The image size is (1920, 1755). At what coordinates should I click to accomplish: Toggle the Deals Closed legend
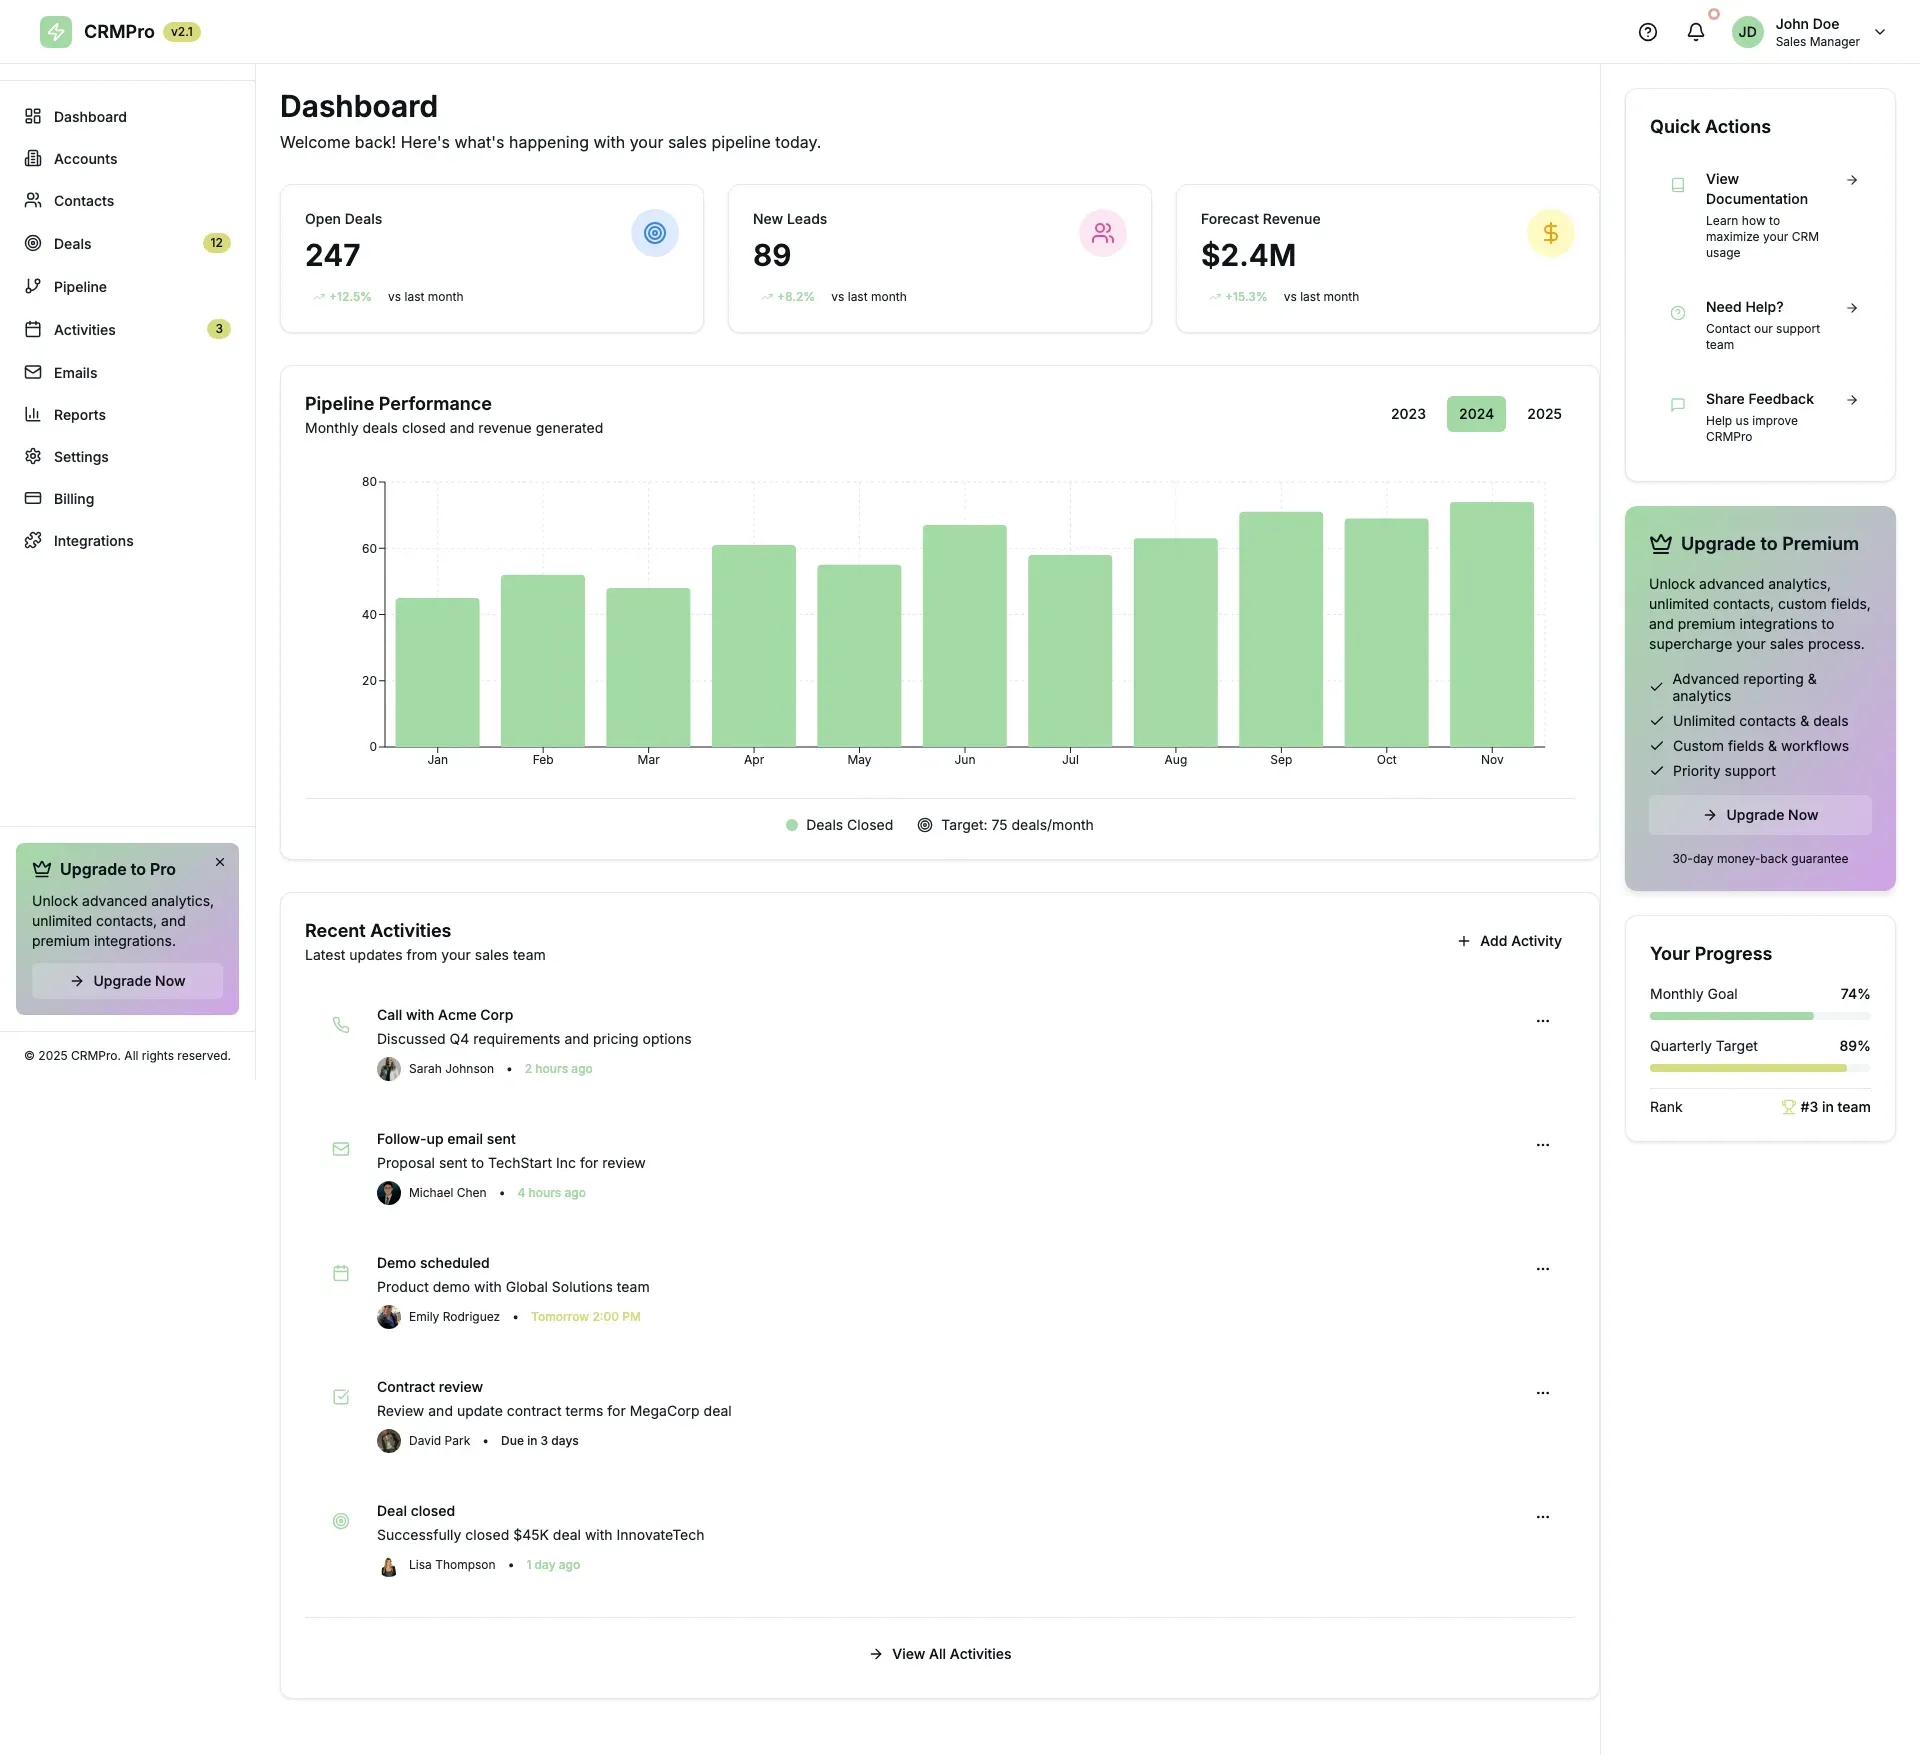[x=840, y=825]
